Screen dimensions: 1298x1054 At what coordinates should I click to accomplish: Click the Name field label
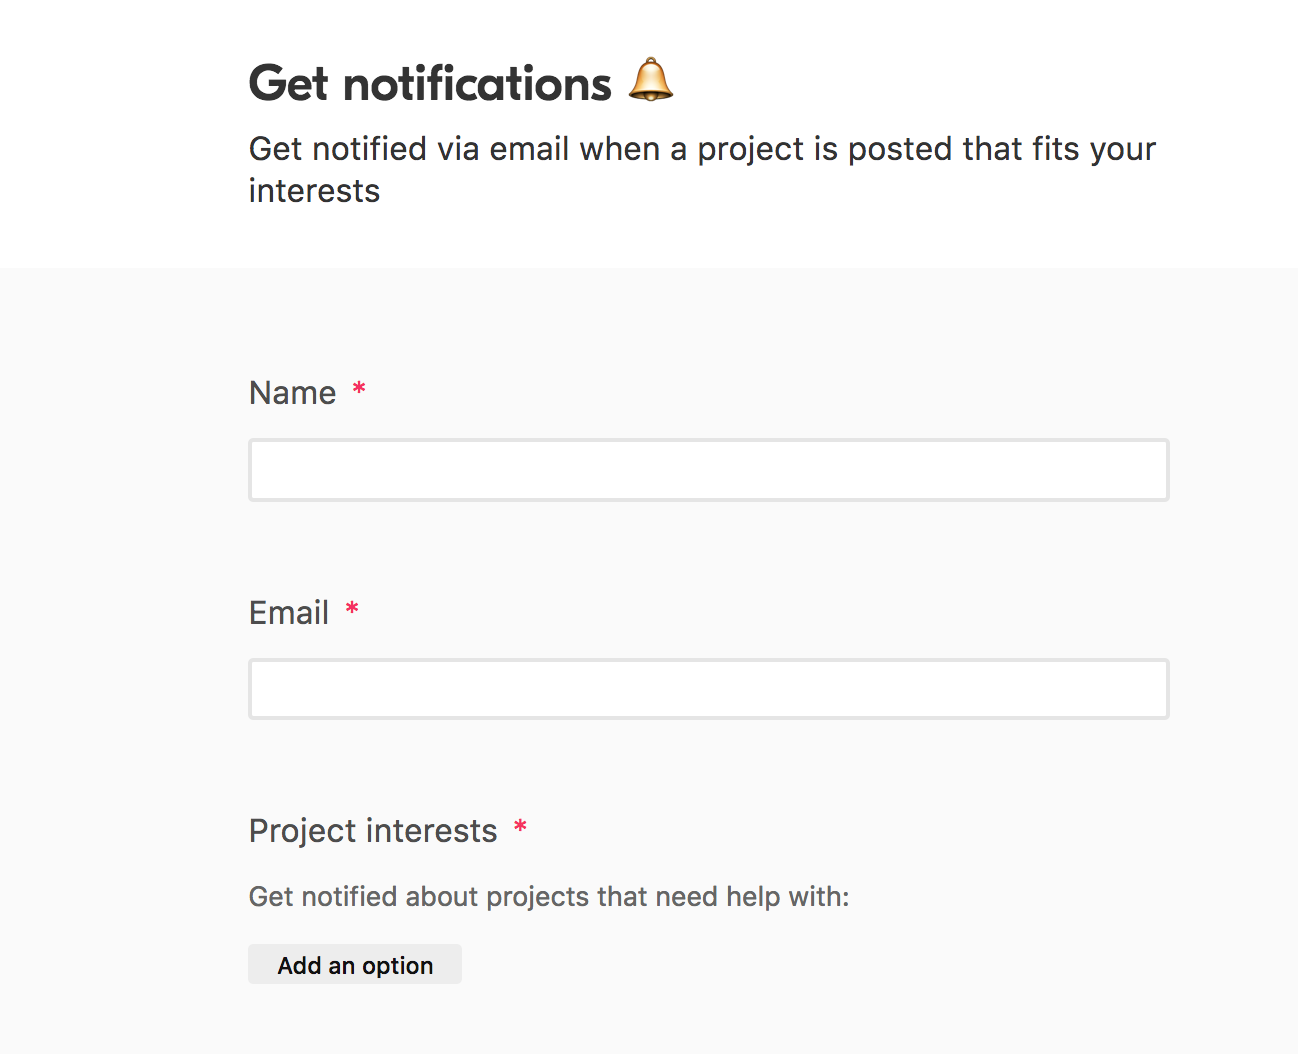(x=292, y=392)
